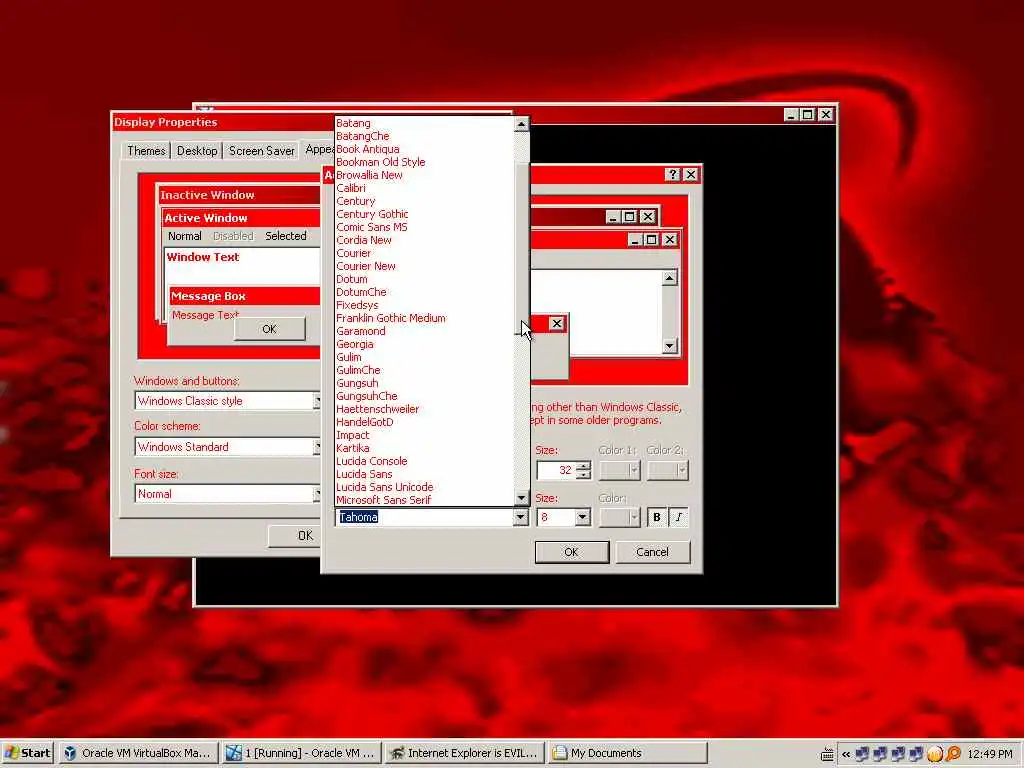
Task: Select the Calibri font
Action: click(351, 188)
